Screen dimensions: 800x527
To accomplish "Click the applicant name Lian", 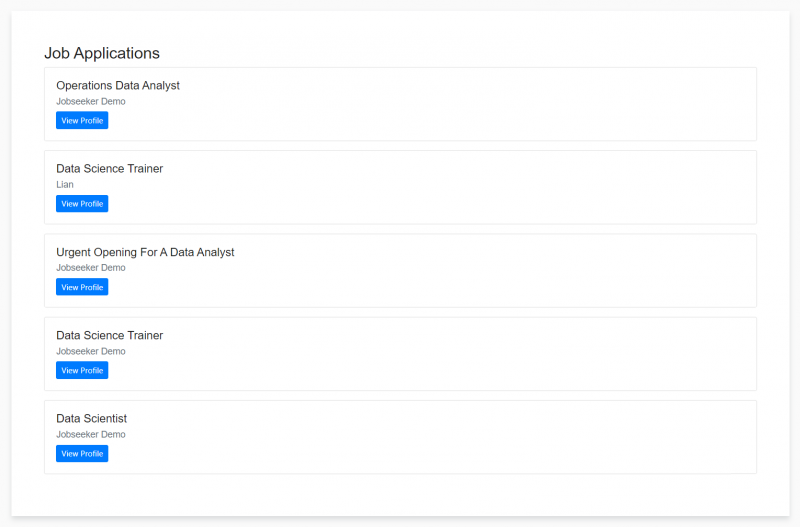I will (x=65, y=185).
